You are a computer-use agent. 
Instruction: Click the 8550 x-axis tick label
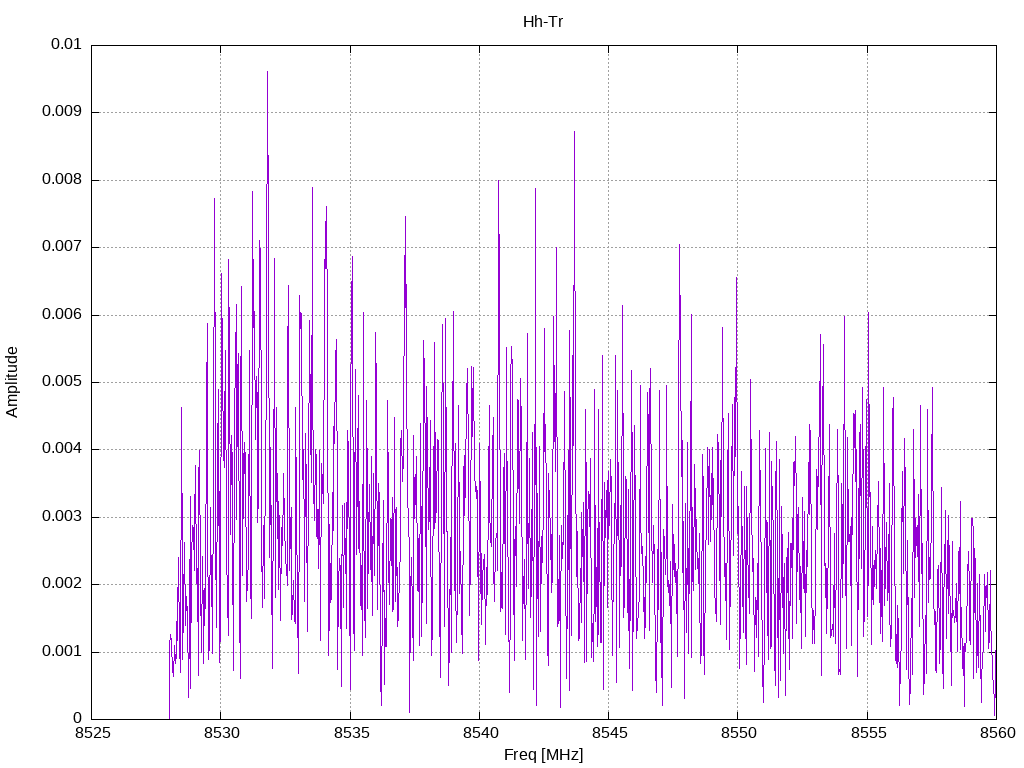click(739, 733)
